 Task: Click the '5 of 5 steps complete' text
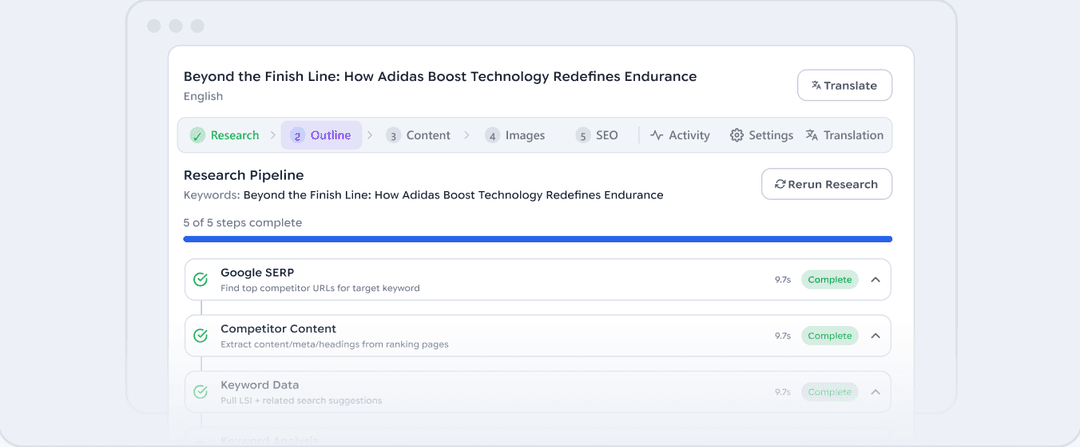point(242,222)
